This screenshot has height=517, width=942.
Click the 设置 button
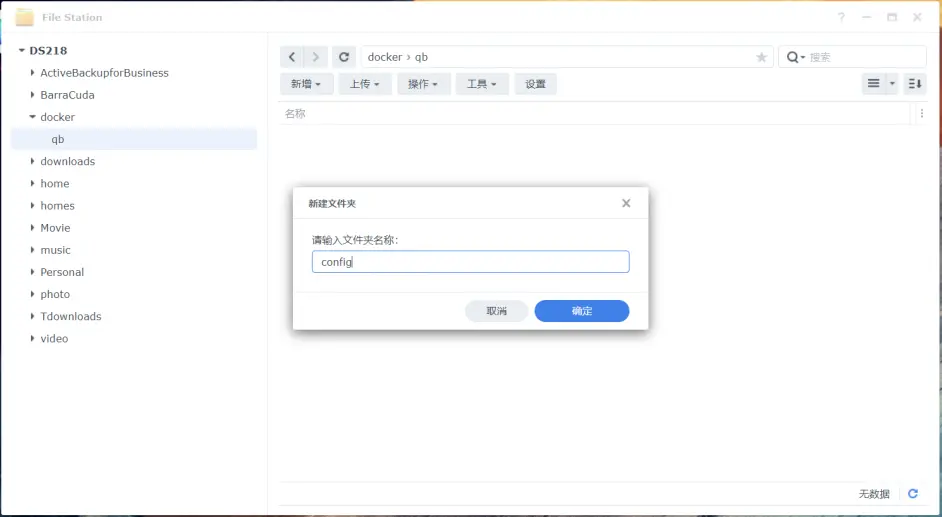pos(535,84)
